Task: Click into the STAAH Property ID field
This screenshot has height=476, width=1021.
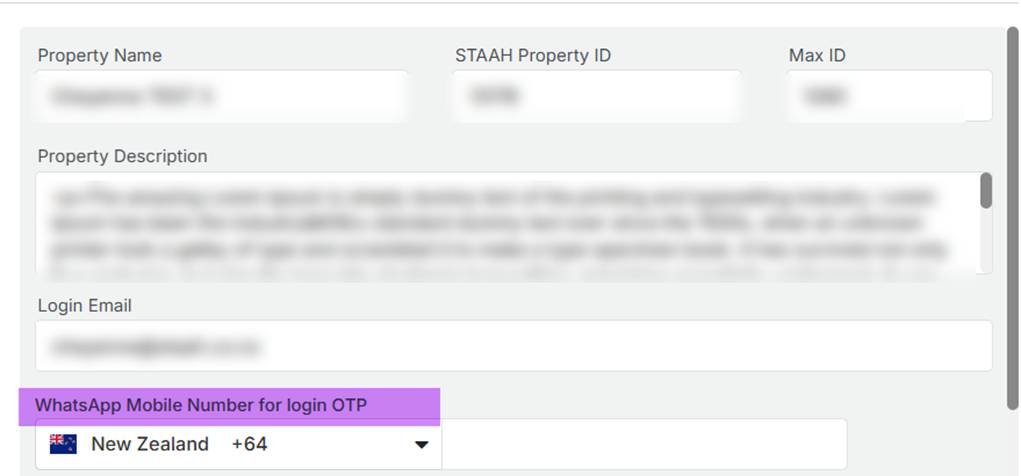Action: [x=597, y=97]
